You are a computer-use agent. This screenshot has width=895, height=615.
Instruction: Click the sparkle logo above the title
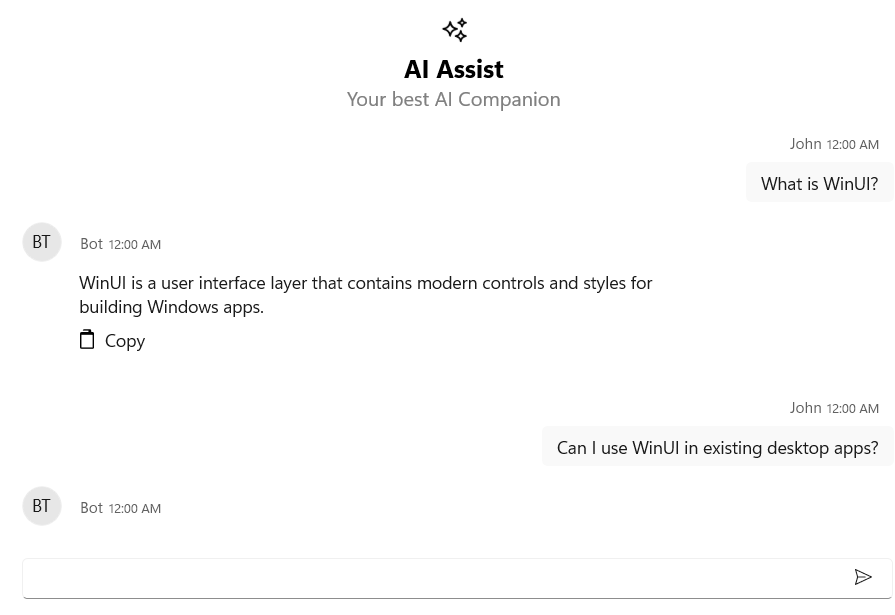click(454, 30)
